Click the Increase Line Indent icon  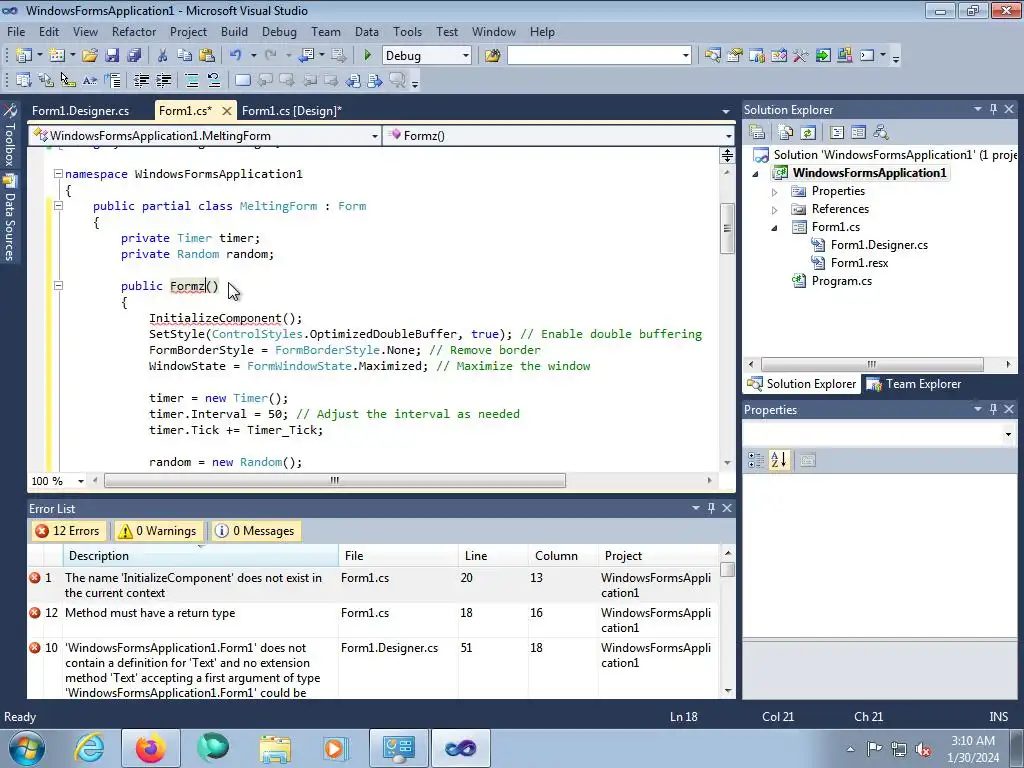[163, 80]
